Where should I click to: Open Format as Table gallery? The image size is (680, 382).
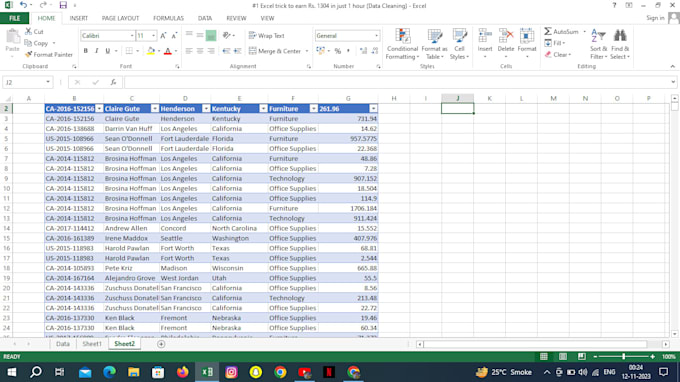(434, 44)
